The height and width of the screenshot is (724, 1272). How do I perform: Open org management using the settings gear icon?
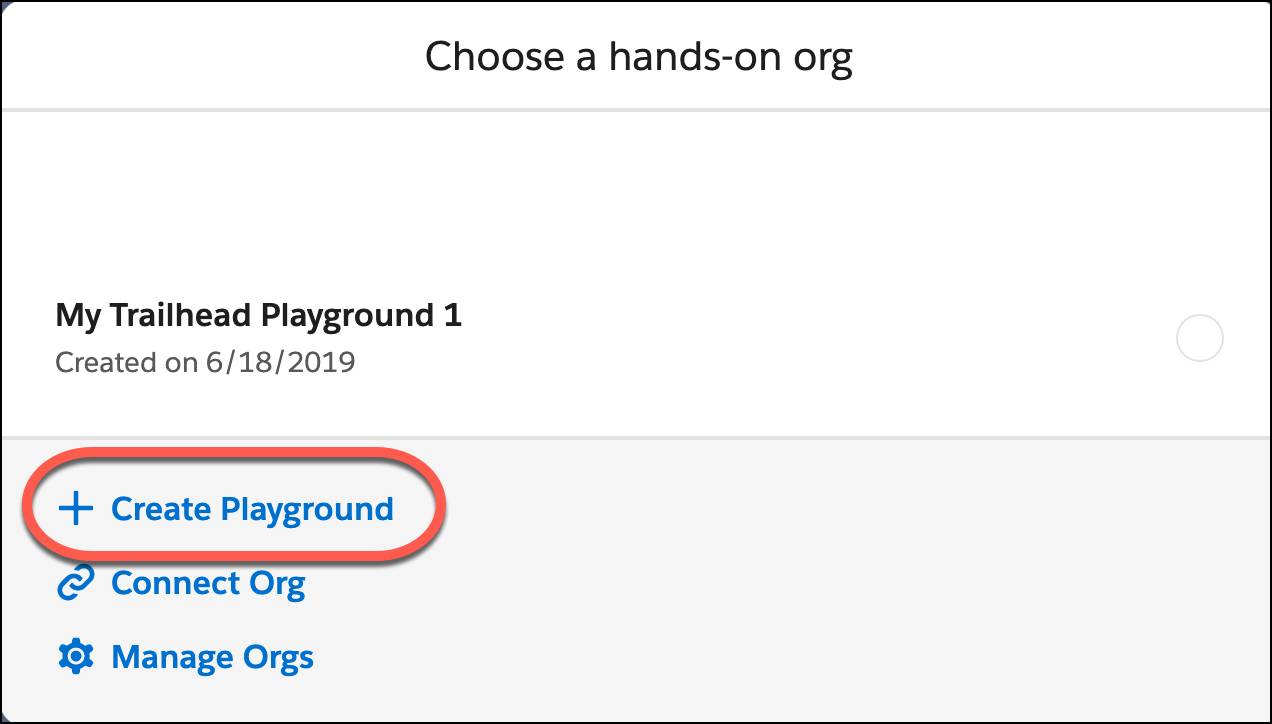tap(74, 656)
